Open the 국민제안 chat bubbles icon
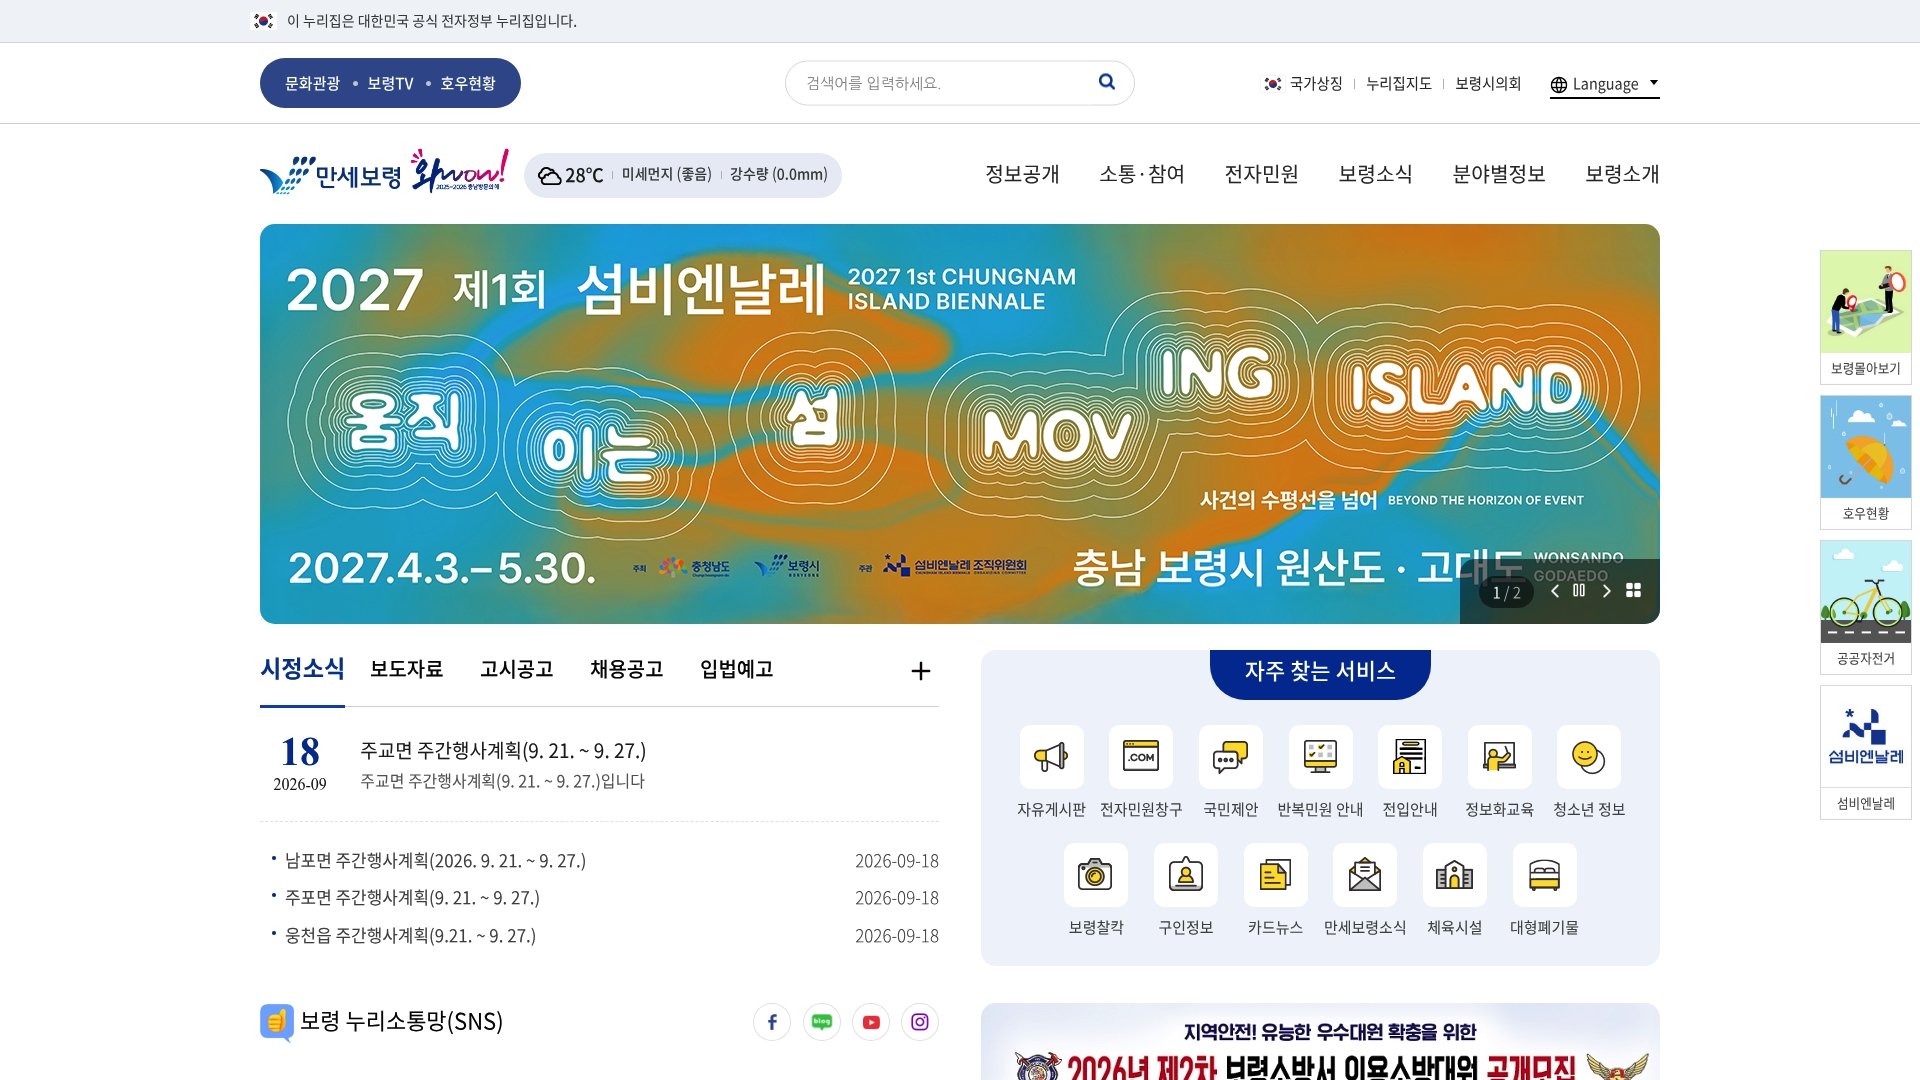The width and height of the screenshot is (1920, 1080). click(1230, 757)
